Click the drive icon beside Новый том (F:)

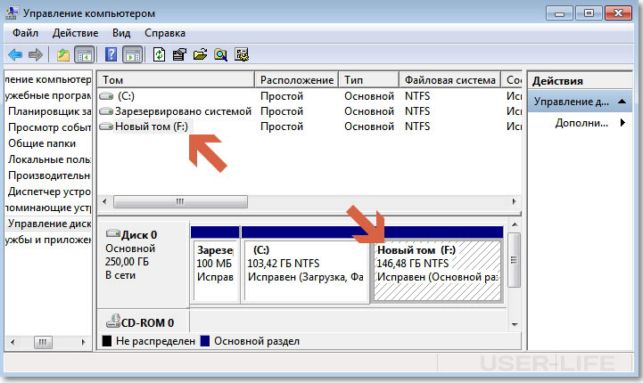pyautogui.click(x=106, y=127)
